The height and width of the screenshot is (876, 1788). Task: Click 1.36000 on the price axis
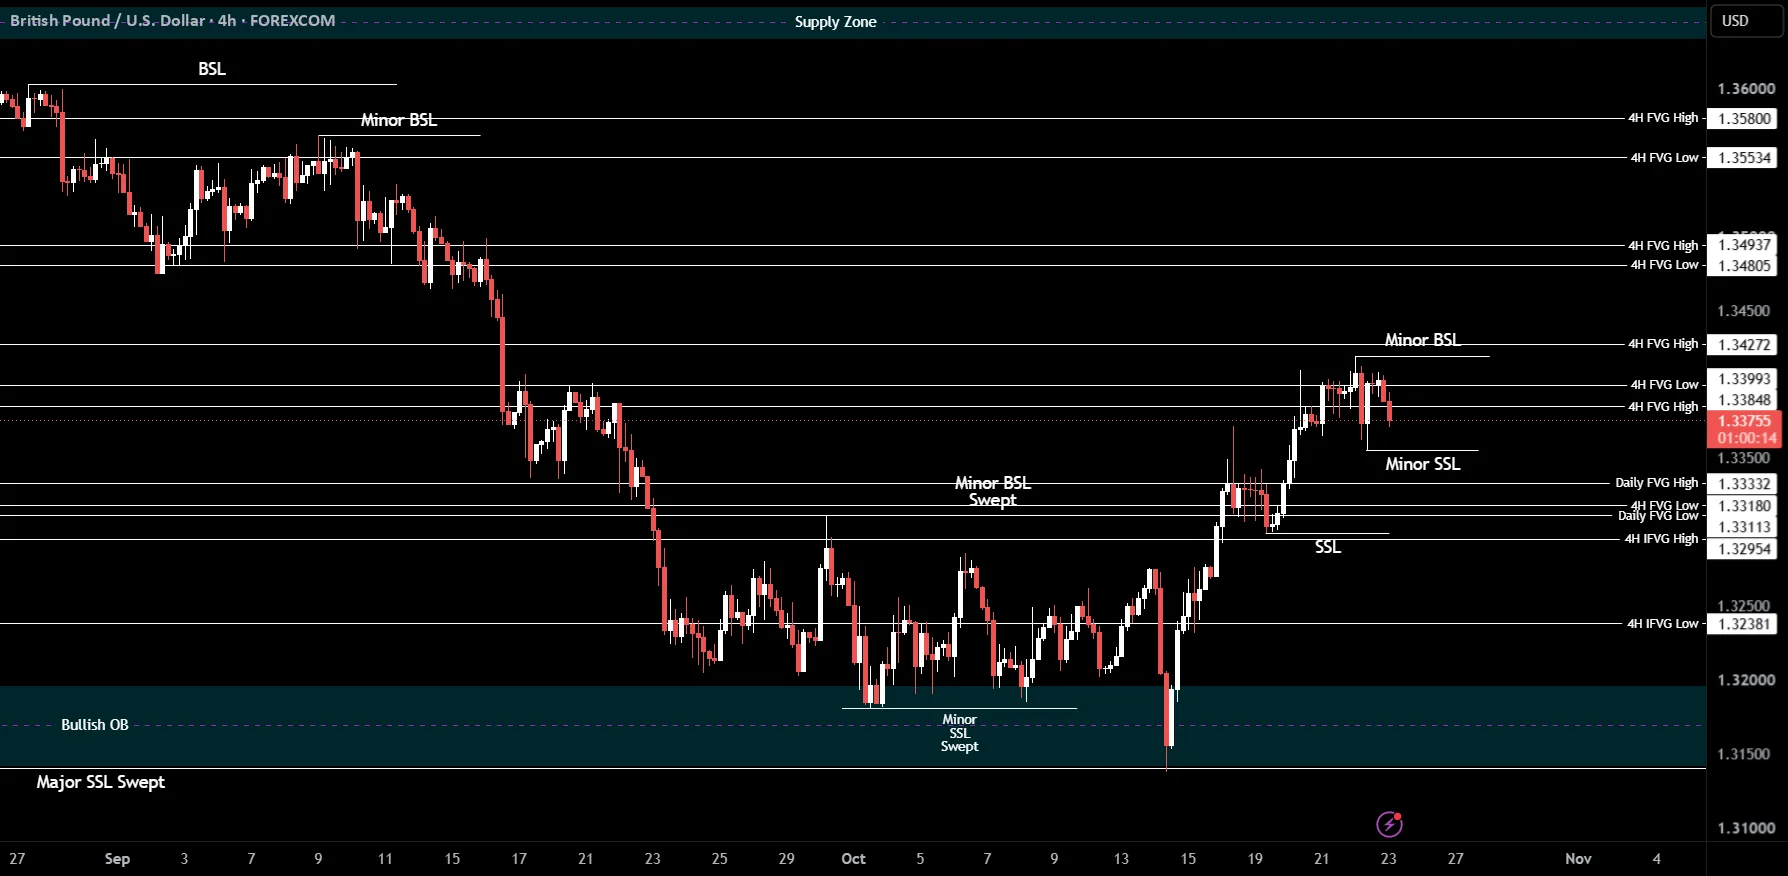1746,89
